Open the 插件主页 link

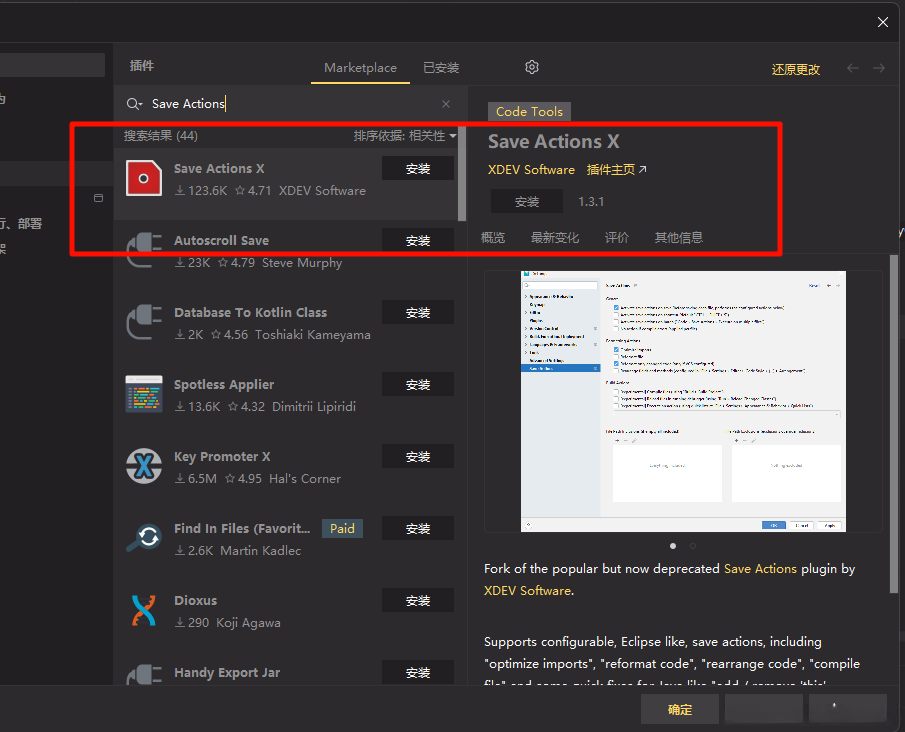coord(616,170)
